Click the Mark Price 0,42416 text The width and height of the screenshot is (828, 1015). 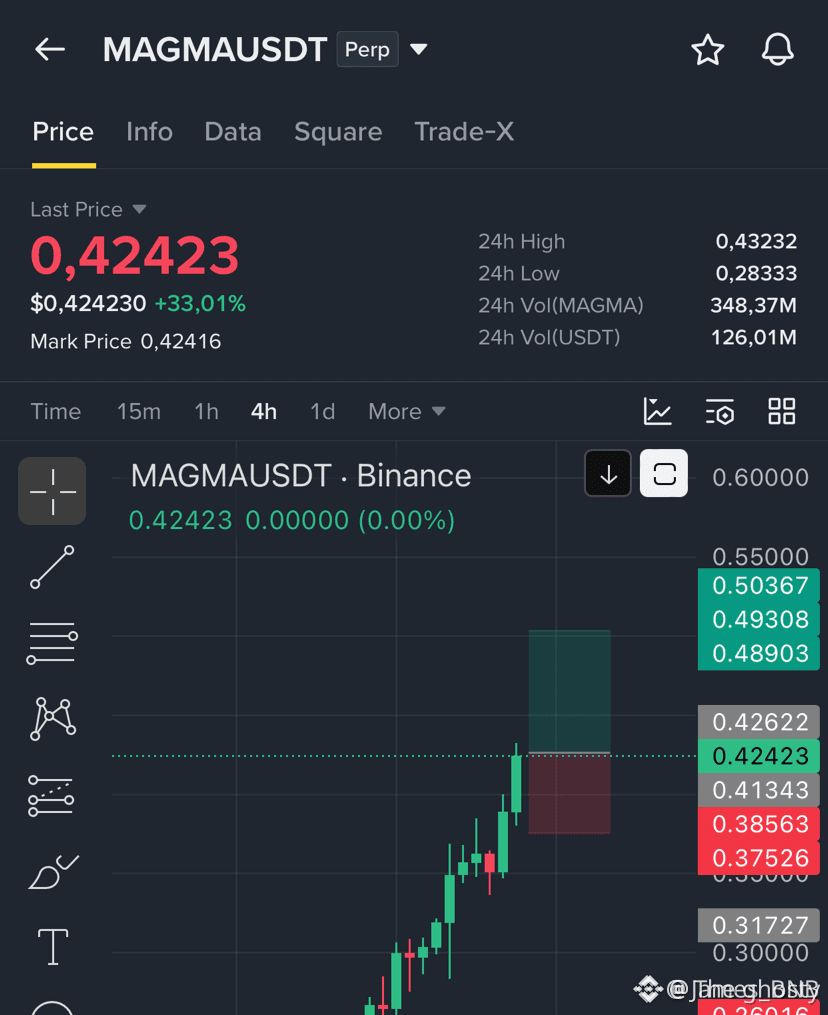pyautogui.click(x=126, y=341)
